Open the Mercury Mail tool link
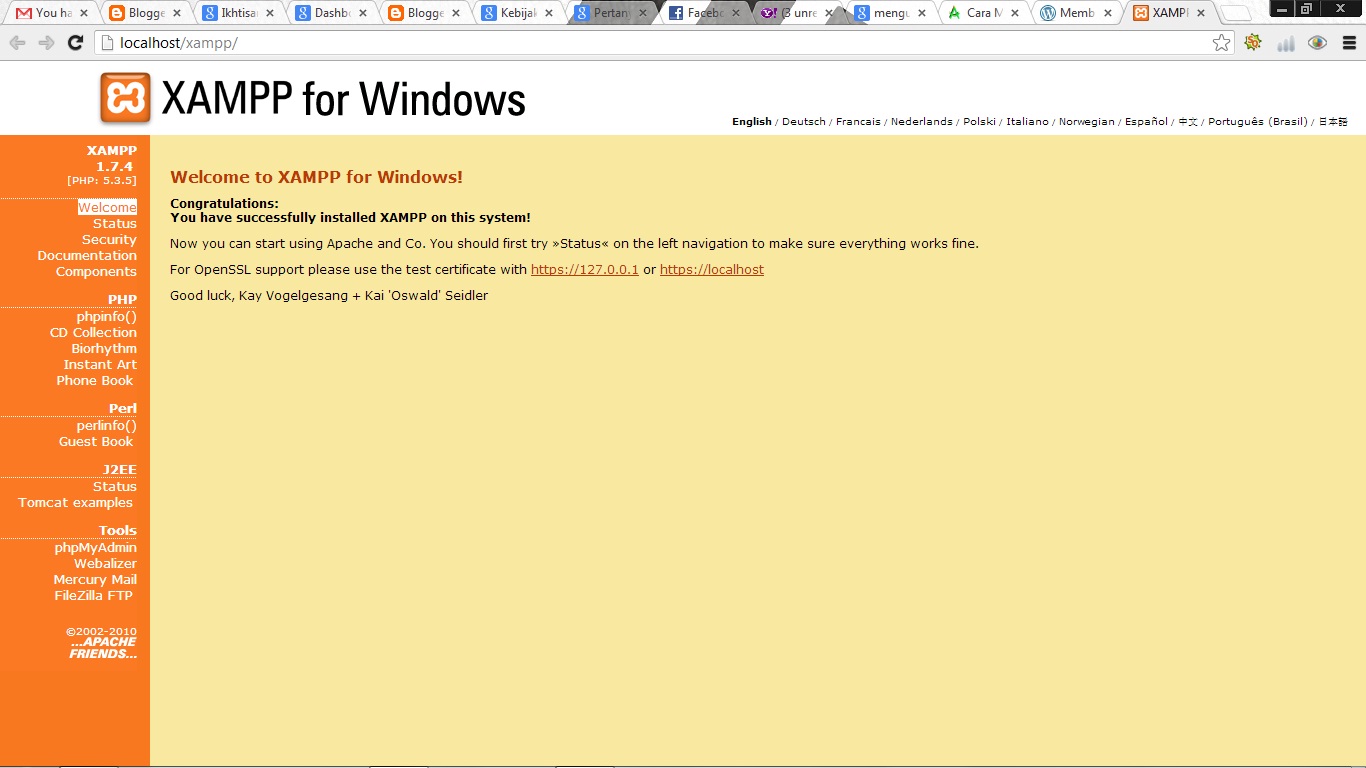Screen dimensions: 1366x768 [x=95, y=579]
